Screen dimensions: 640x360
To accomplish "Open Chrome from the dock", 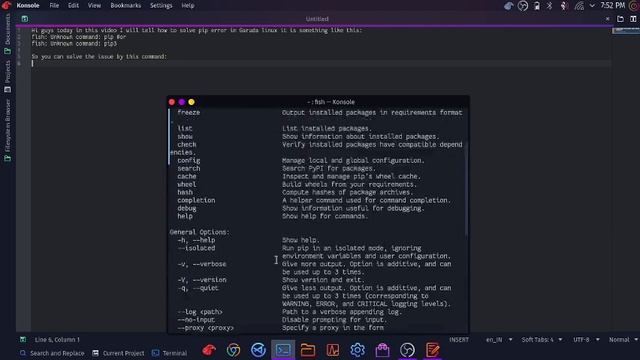I will [233, 350].
